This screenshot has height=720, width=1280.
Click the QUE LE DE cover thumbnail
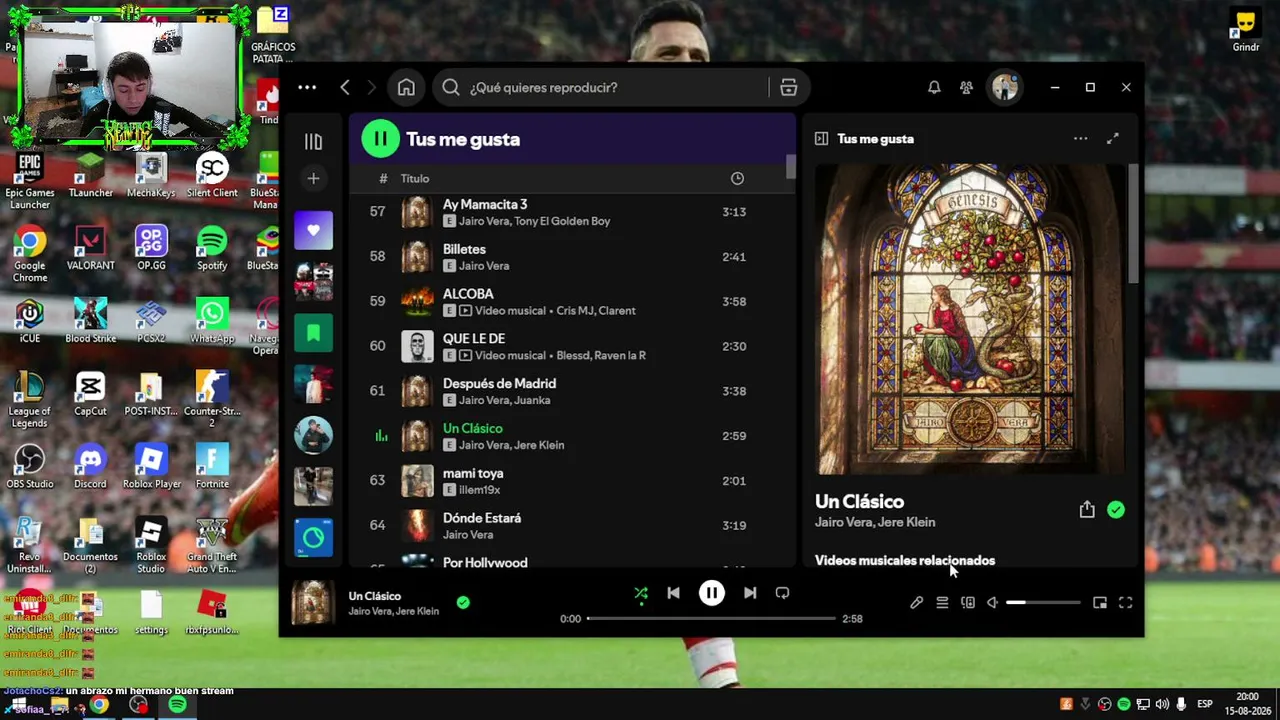coord(417,346)
